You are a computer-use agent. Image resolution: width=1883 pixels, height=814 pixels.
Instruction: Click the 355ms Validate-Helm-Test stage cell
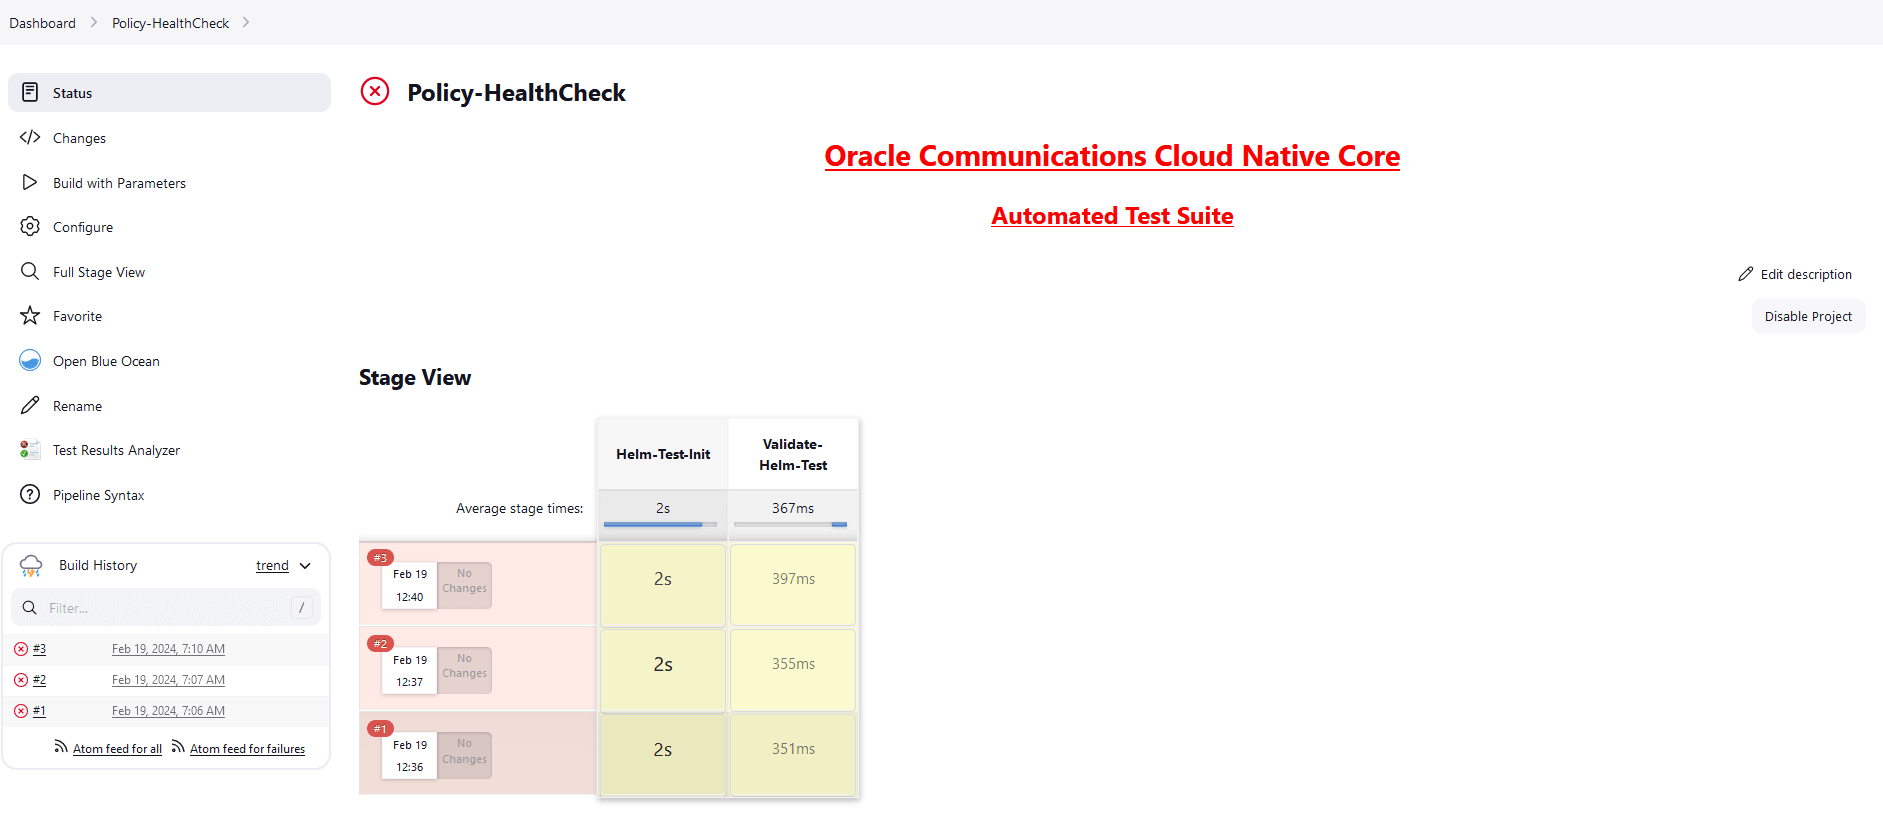pos(793,669)
